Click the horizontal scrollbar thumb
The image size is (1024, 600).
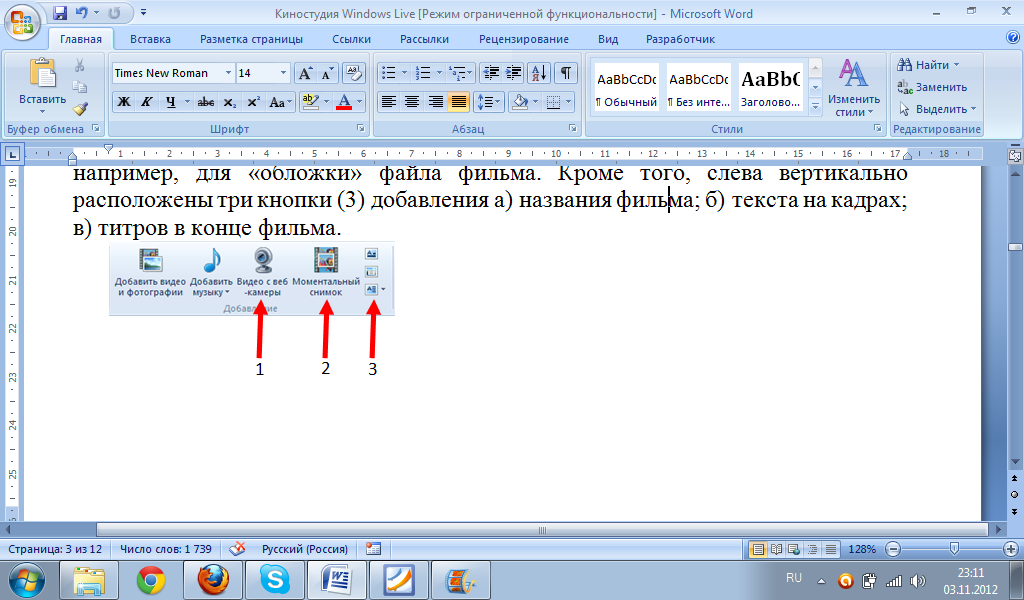(x=542, y=530)
